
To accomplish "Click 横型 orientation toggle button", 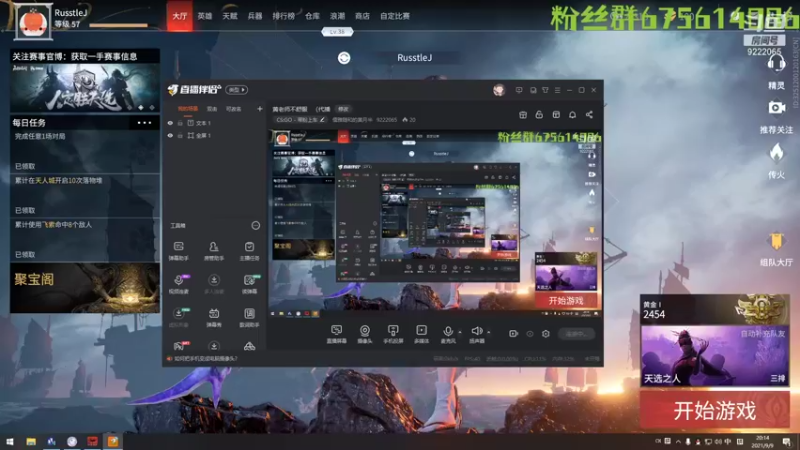I will pyautogui.click(x=237, y=90).
